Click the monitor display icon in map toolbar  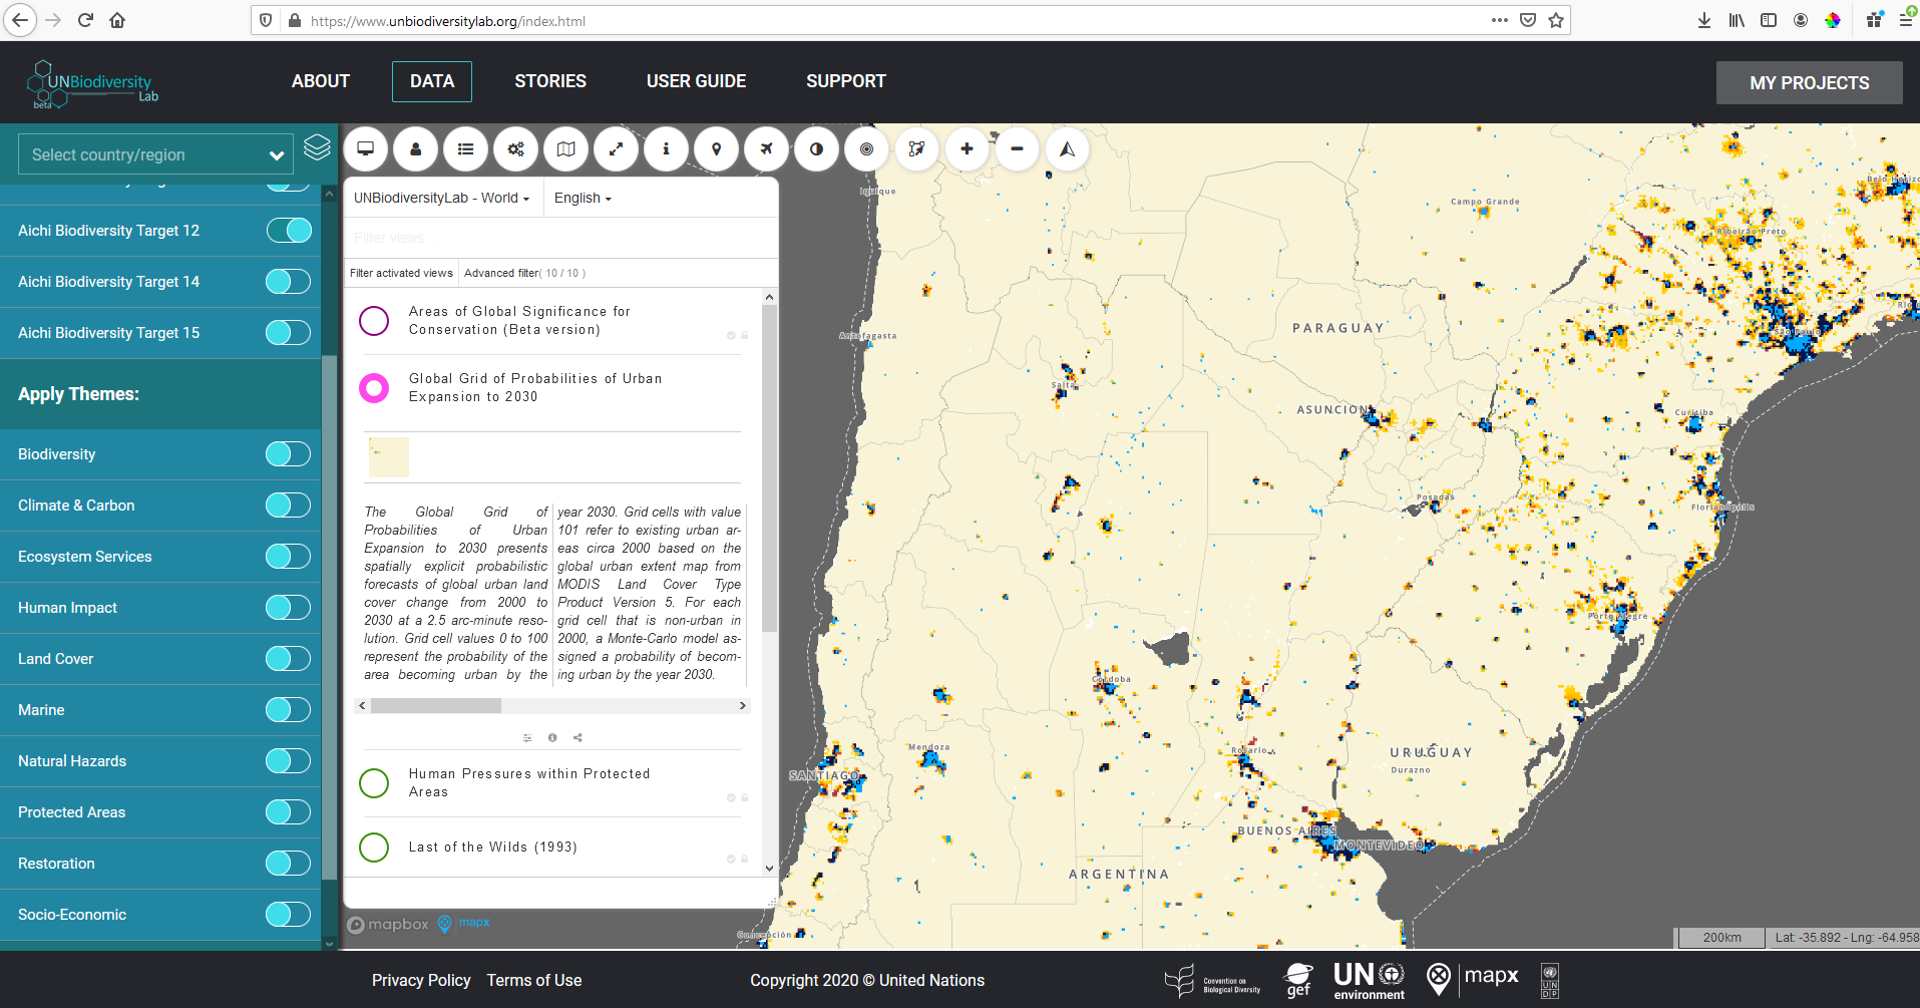[366, 149]
